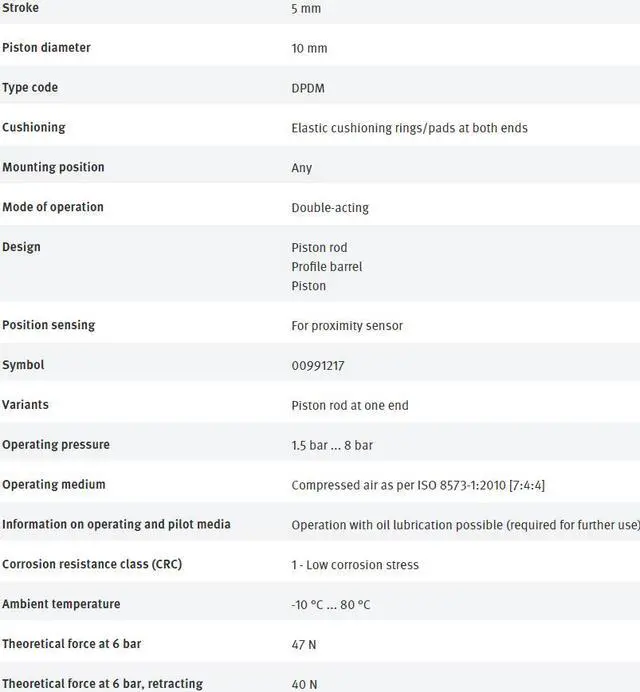Click the Position sensing label
Image resolution: width=640 pixels, height=692 pixels.
click(49, 325)
